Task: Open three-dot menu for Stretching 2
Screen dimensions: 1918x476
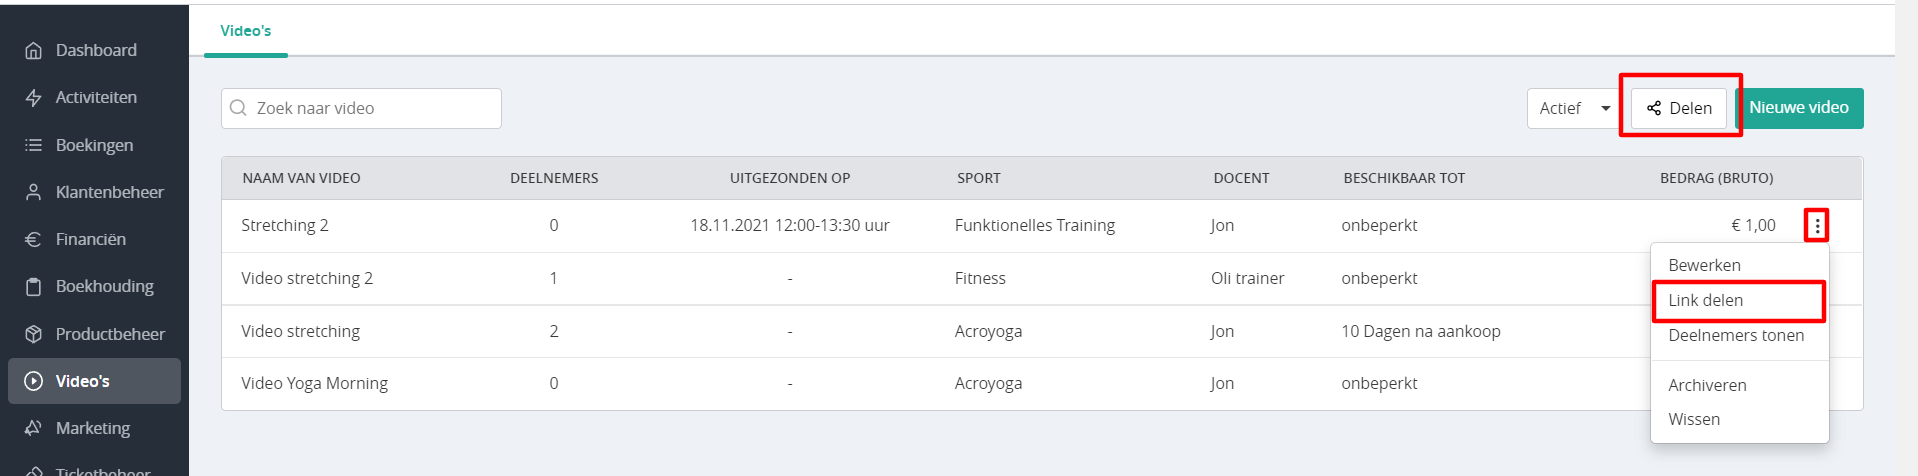Action: [1817, 226]
